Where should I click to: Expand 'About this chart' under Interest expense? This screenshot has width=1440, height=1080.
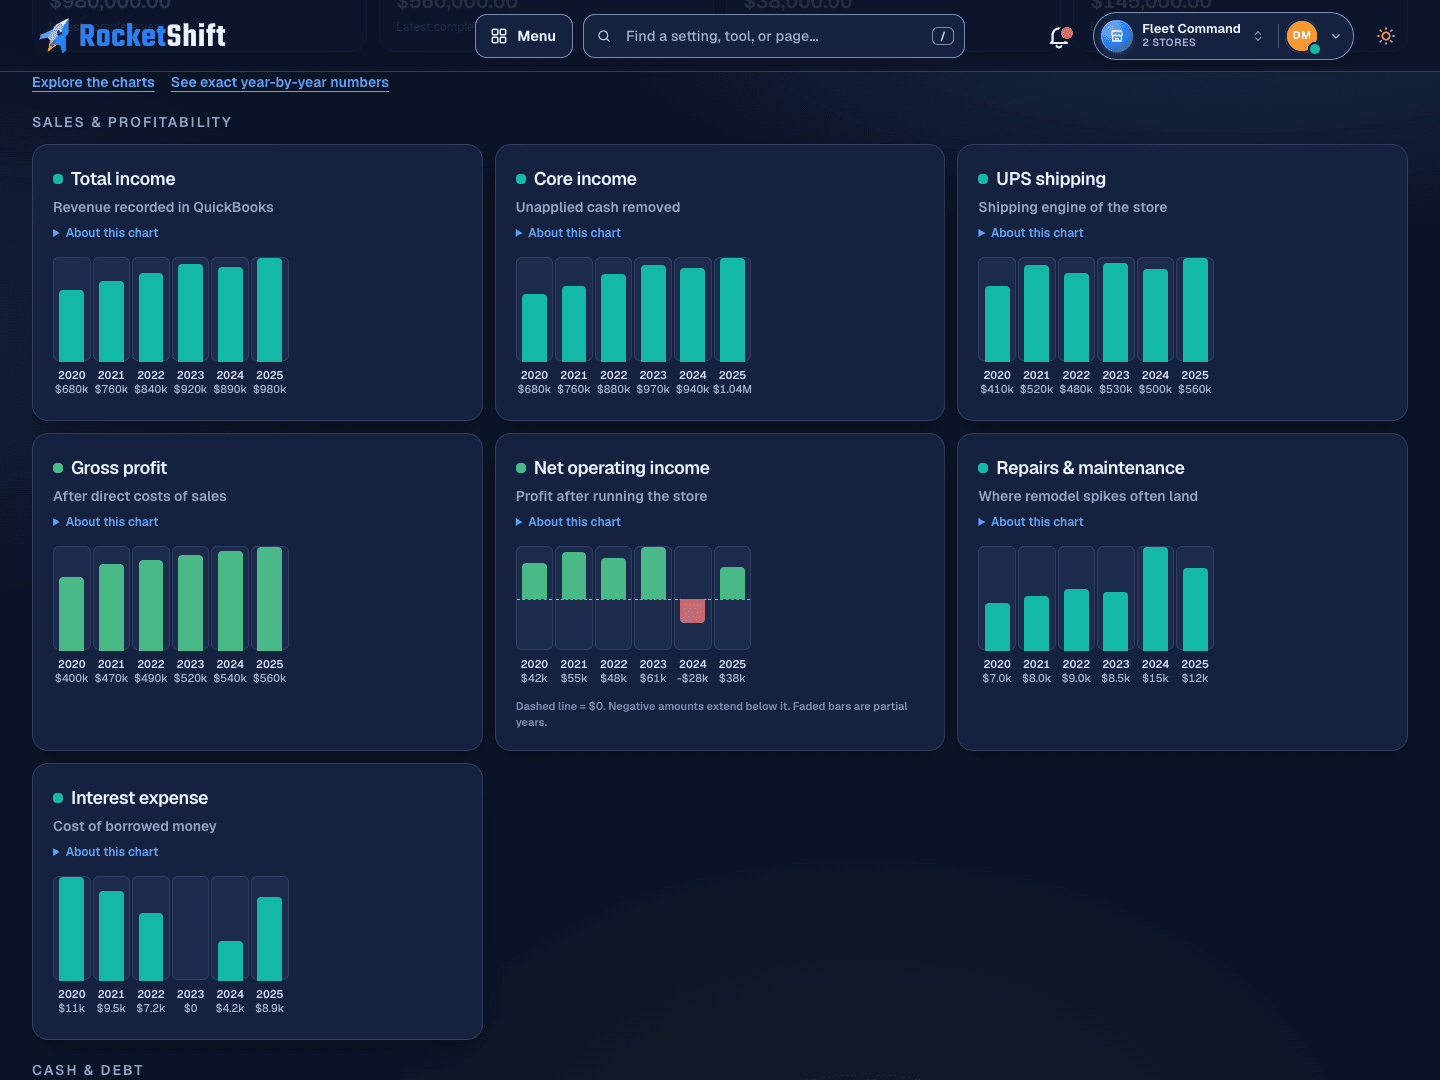pos(106,852)
